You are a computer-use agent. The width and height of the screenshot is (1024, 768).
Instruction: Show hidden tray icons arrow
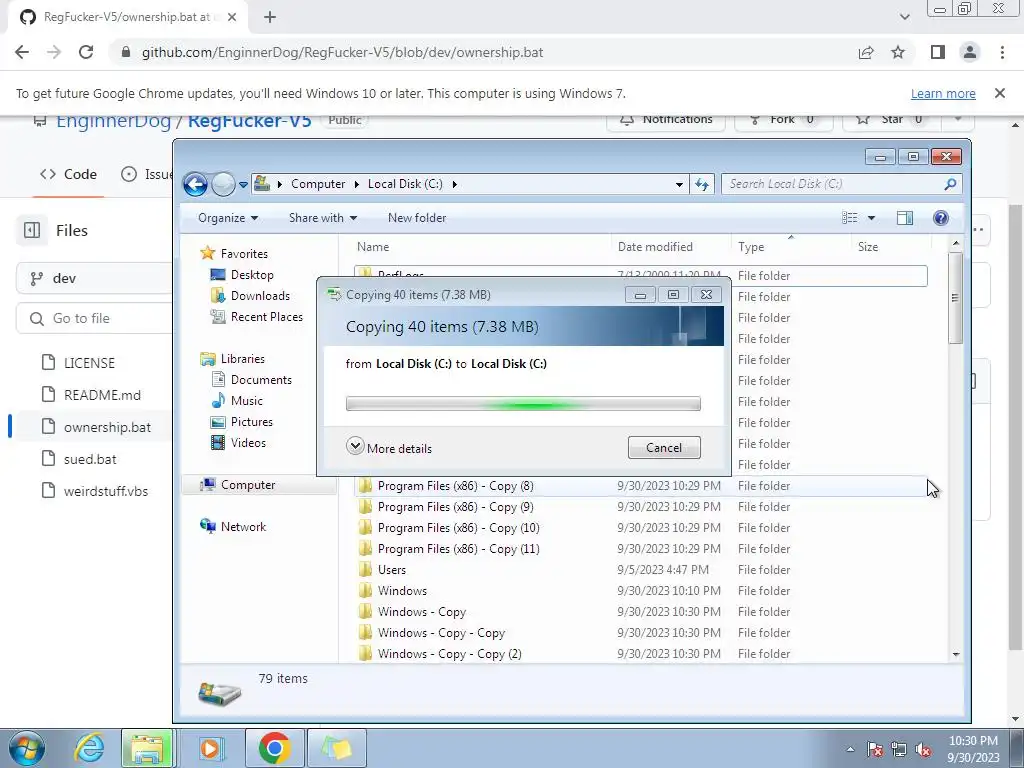tap(850, 749)
